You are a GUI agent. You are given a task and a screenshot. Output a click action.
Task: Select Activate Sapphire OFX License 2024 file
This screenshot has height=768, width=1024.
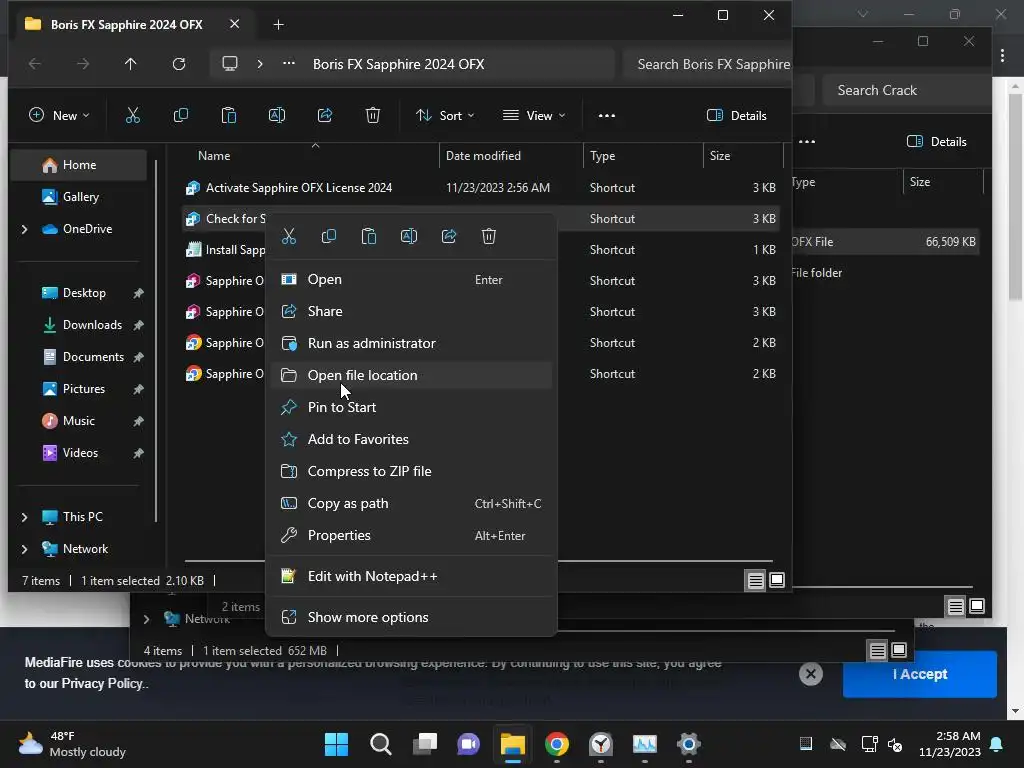(x=481, y=188)
